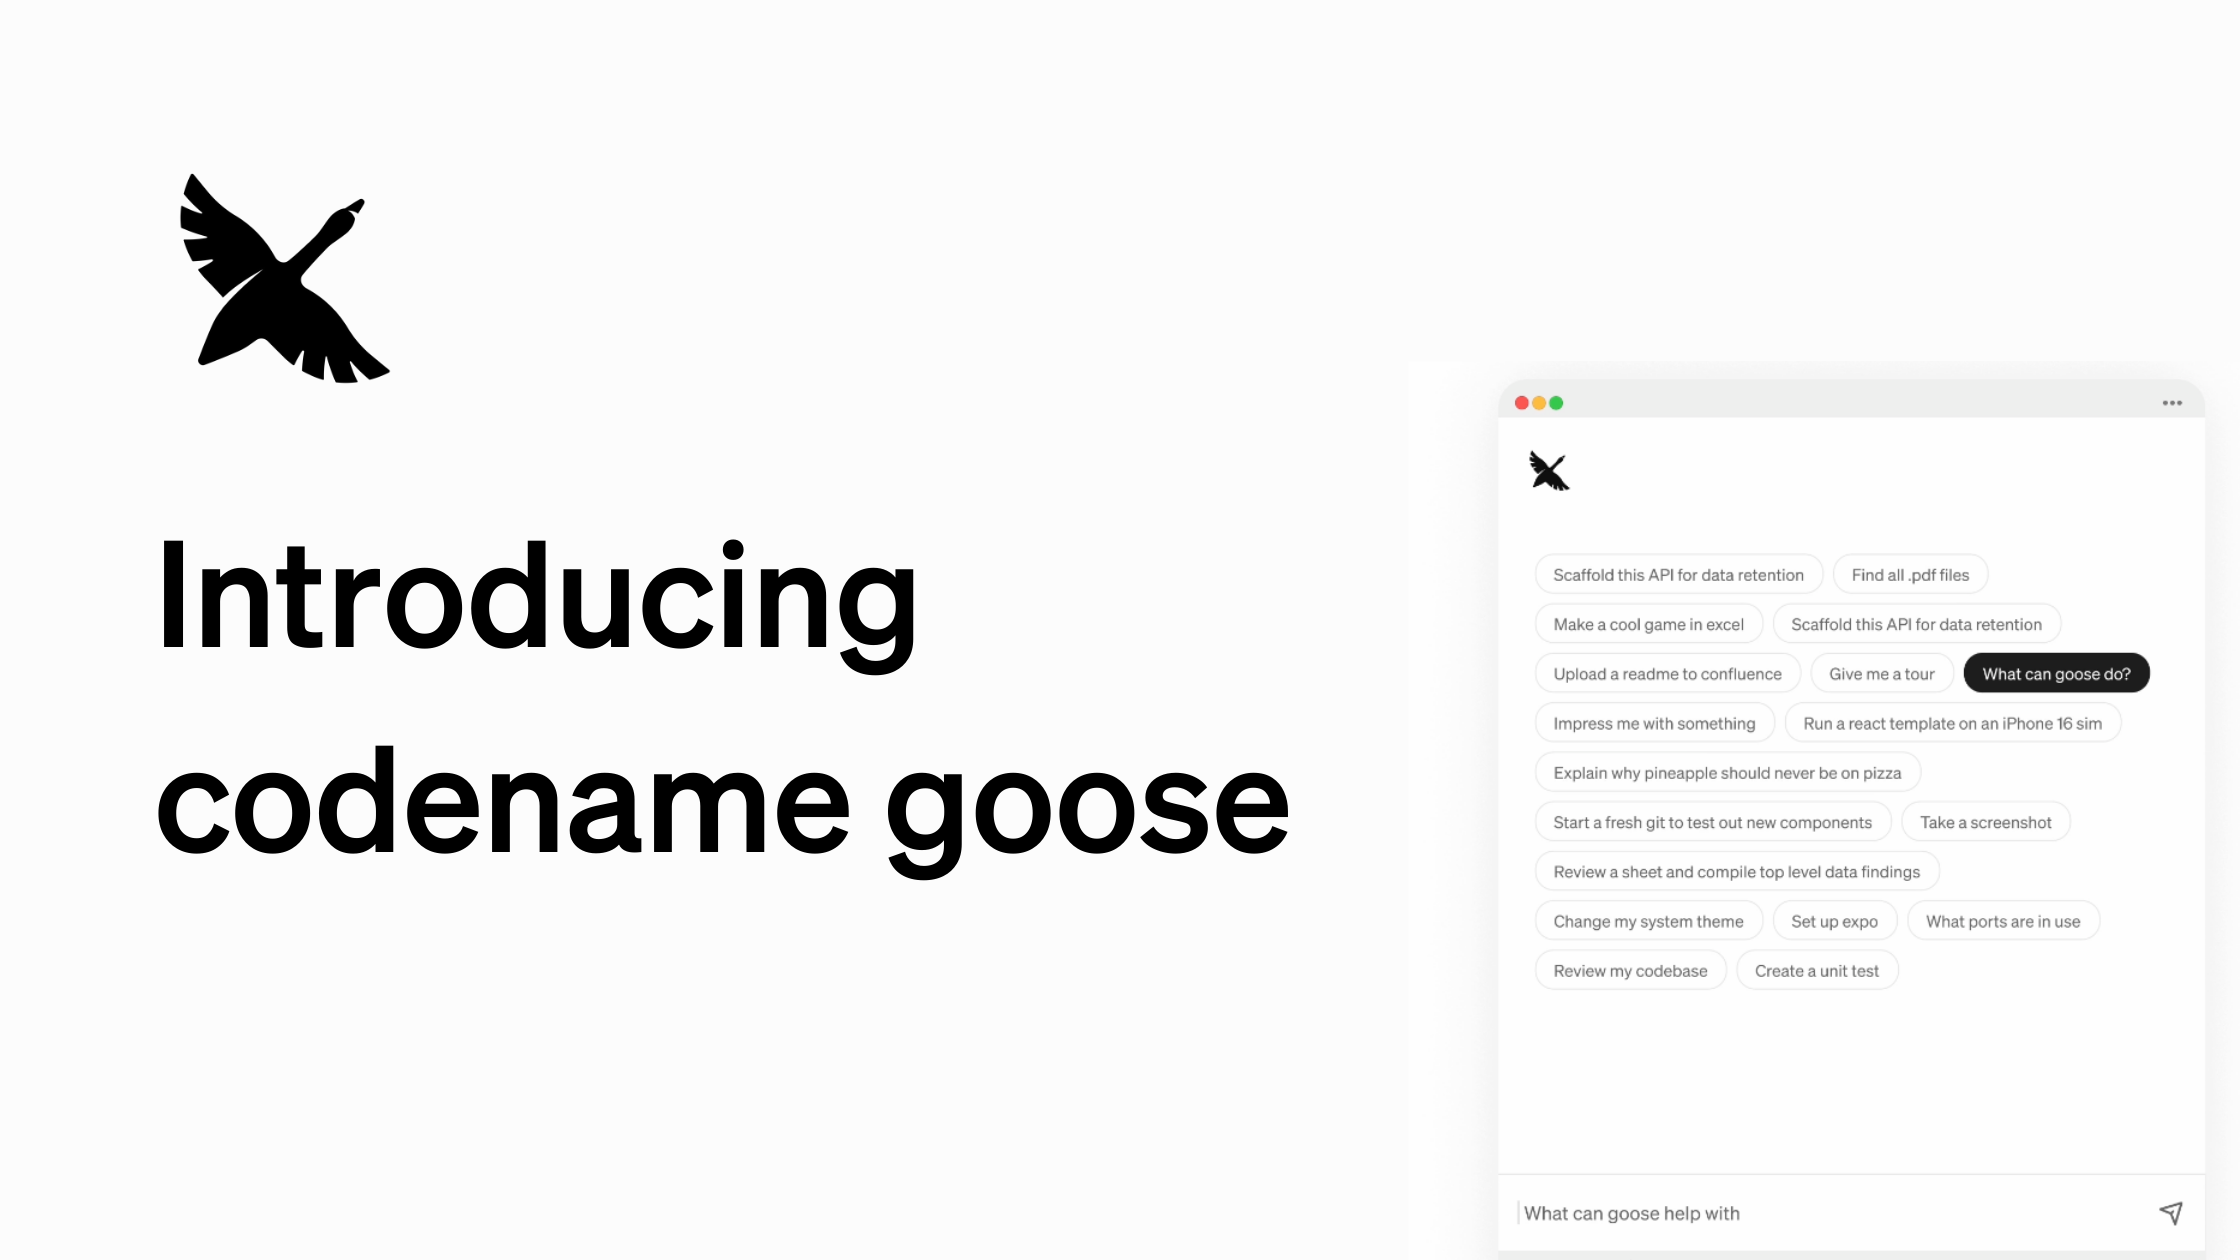Click 'Scaffold this API for data retention'
The width and height of the screenshot is (2240, 1260).
[1678, 574]
